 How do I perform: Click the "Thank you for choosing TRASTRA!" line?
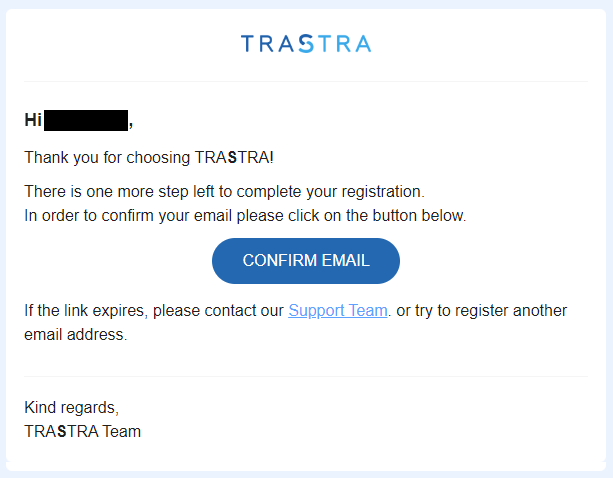click(149, 158)
